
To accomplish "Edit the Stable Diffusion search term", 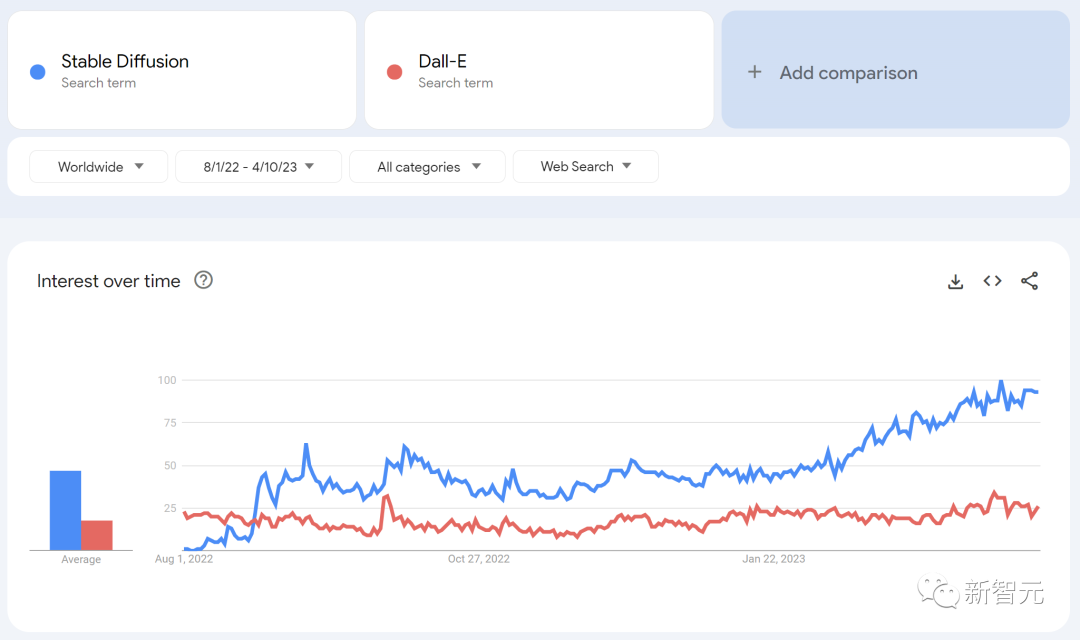I will point(125,62).
